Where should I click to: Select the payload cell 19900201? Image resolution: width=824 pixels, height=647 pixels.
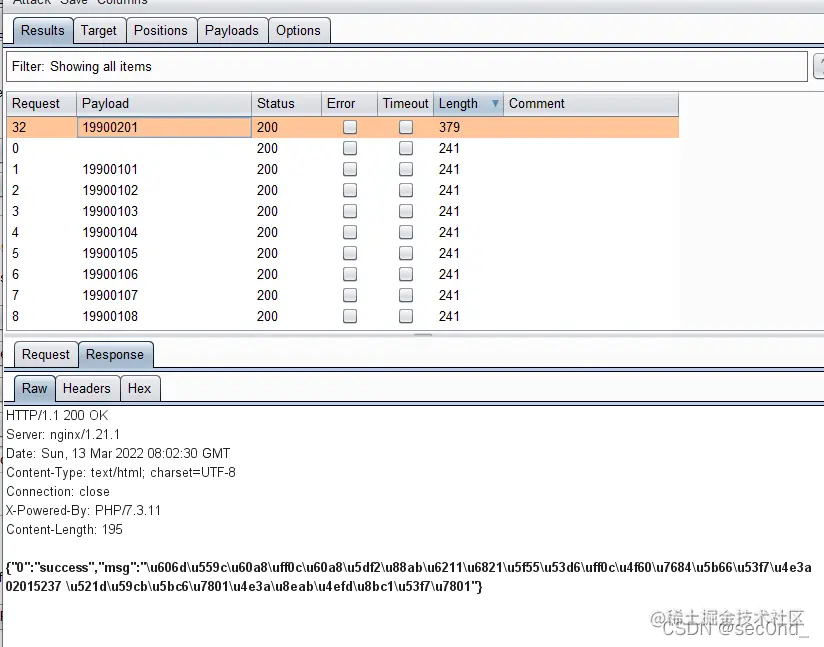[x=164, y=127]
